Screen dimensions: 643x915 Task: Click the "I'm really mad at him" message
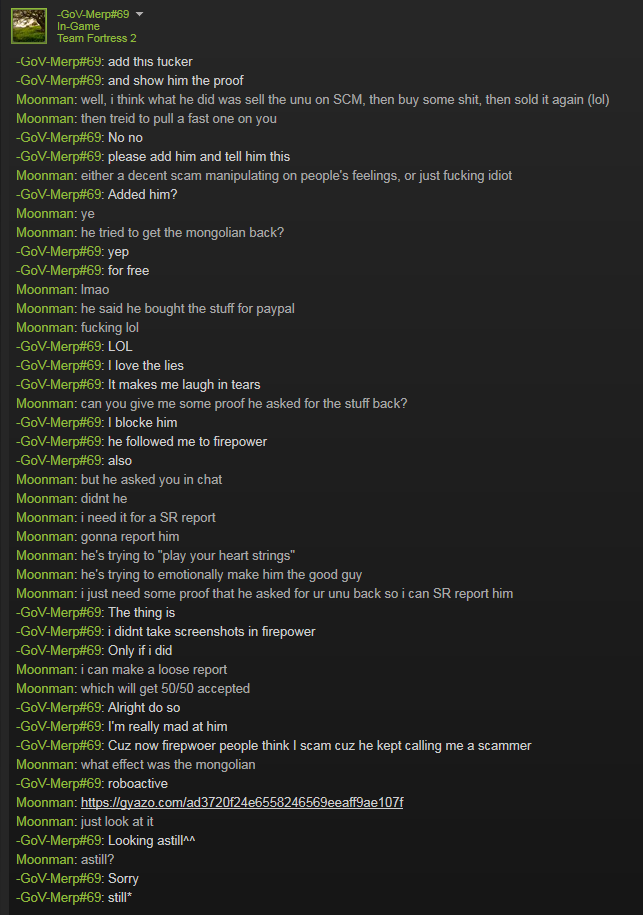[167, 727]
